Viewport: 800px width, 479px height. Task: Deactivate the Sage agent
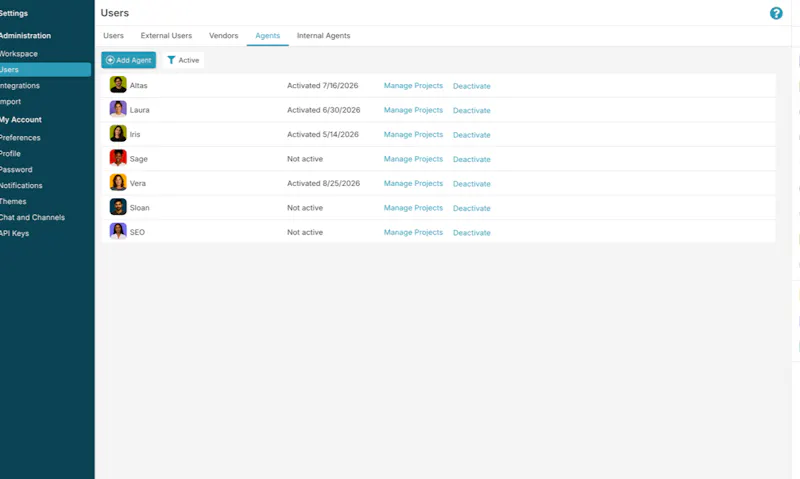[471, 160]
